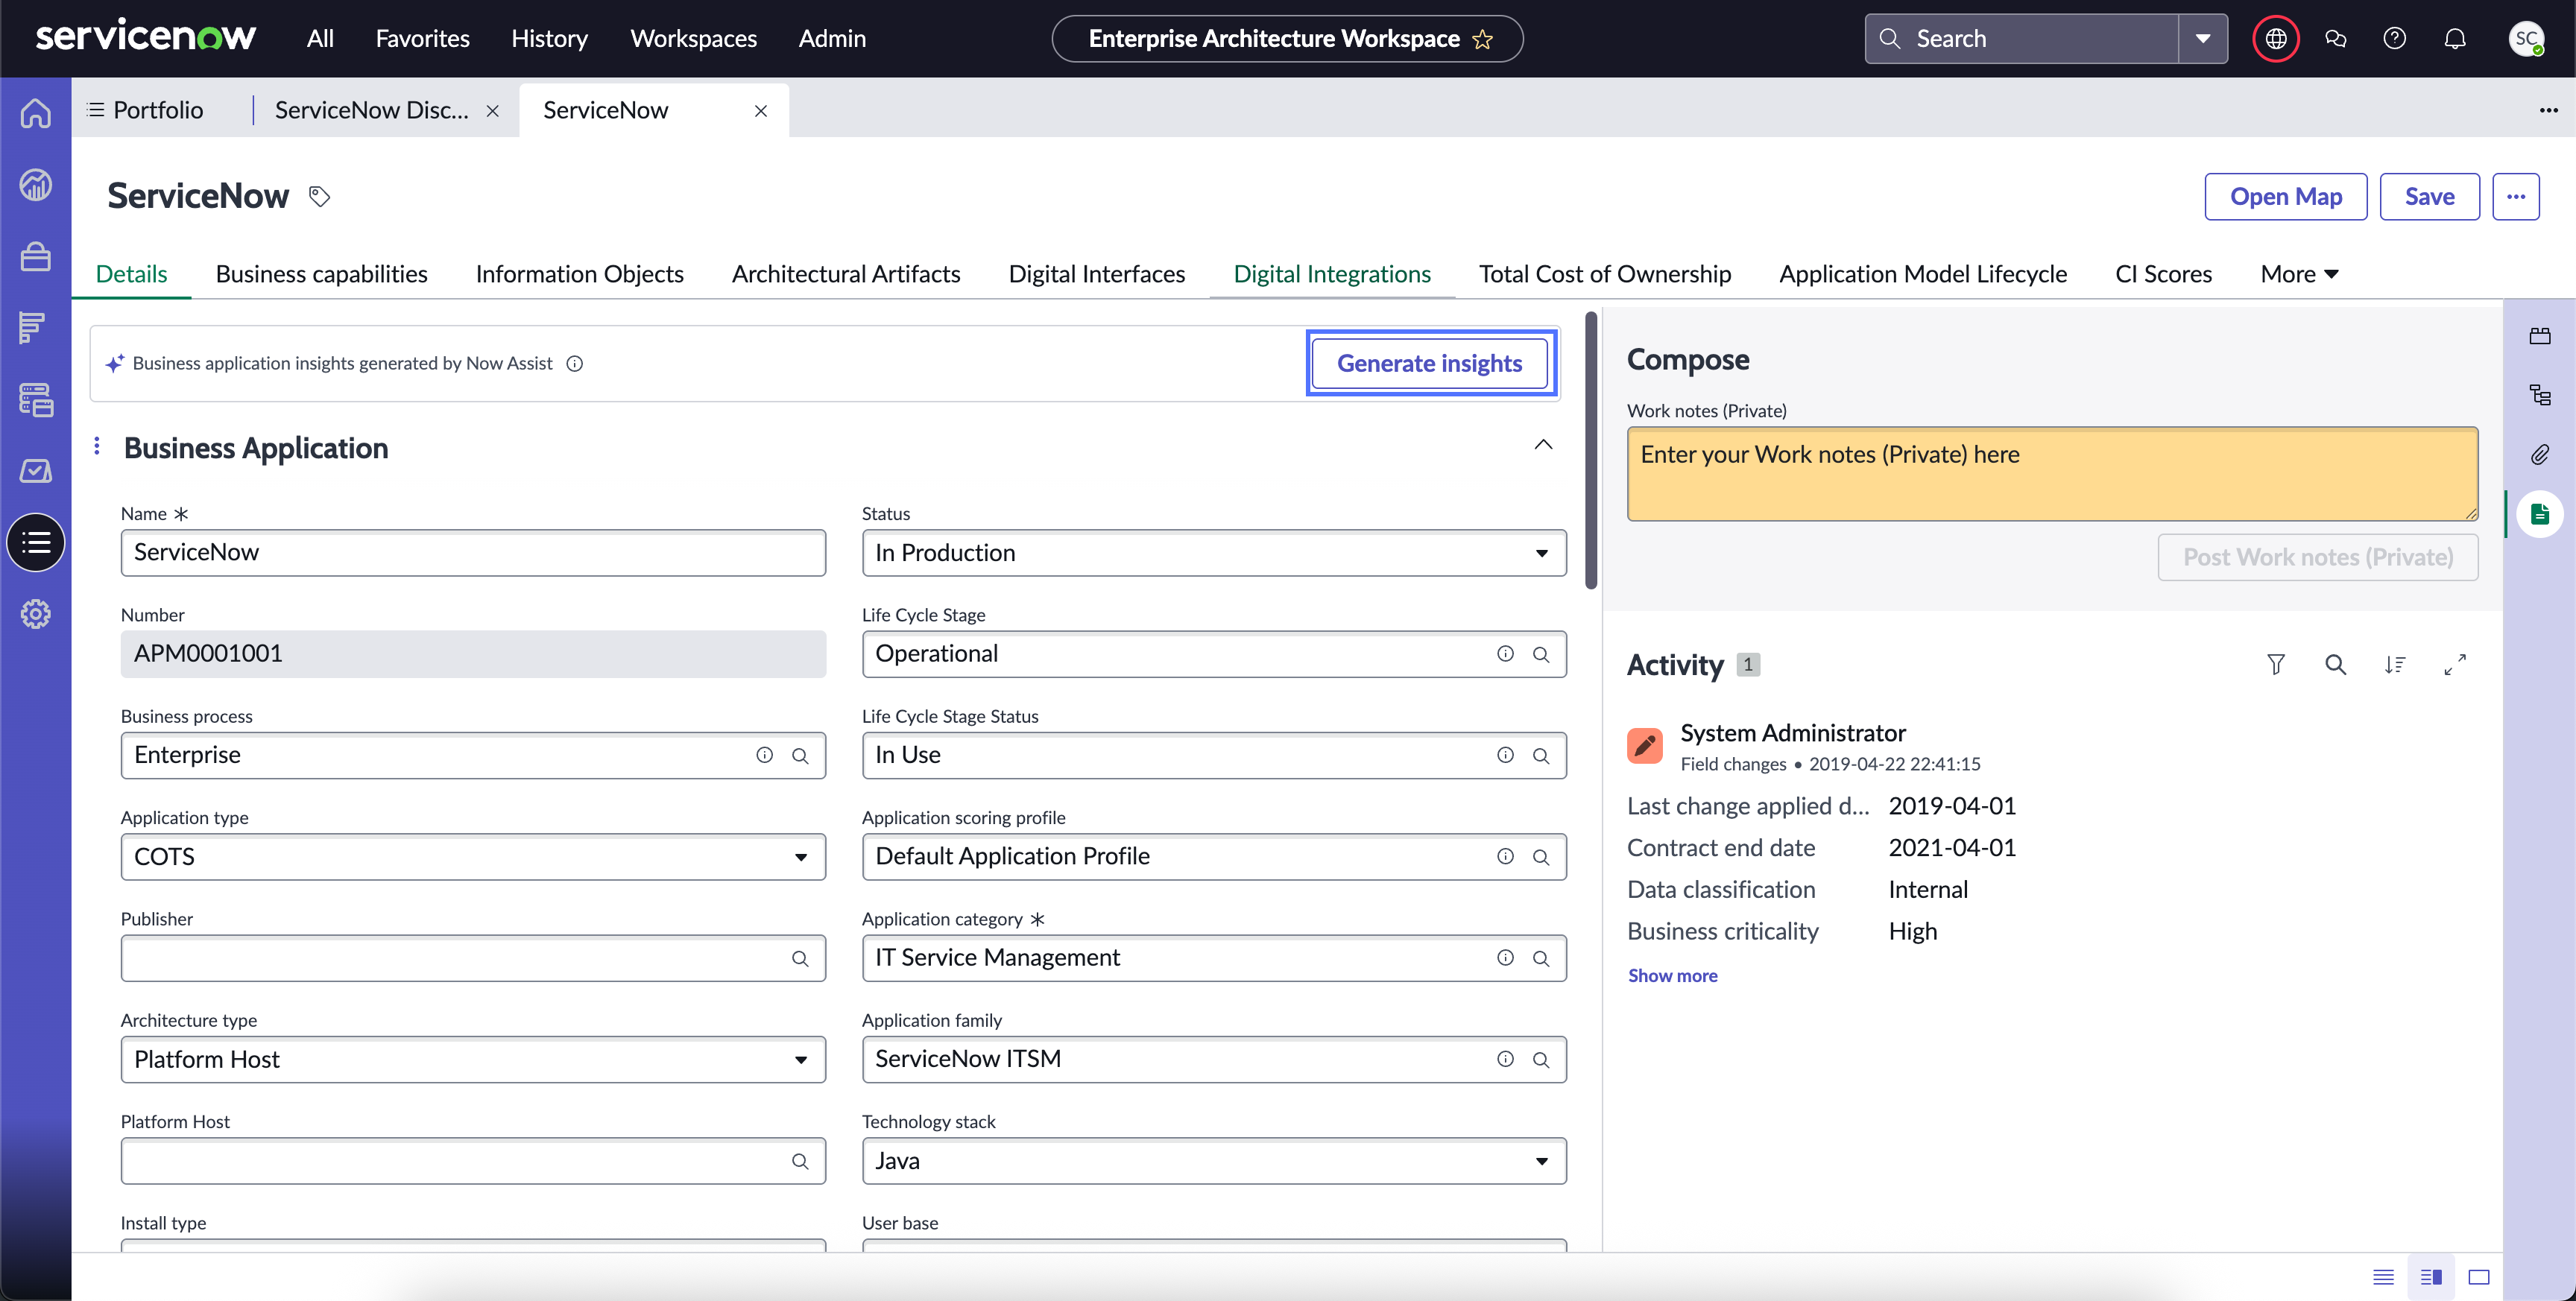Switch to Business capabilities tab

[322, 274]
